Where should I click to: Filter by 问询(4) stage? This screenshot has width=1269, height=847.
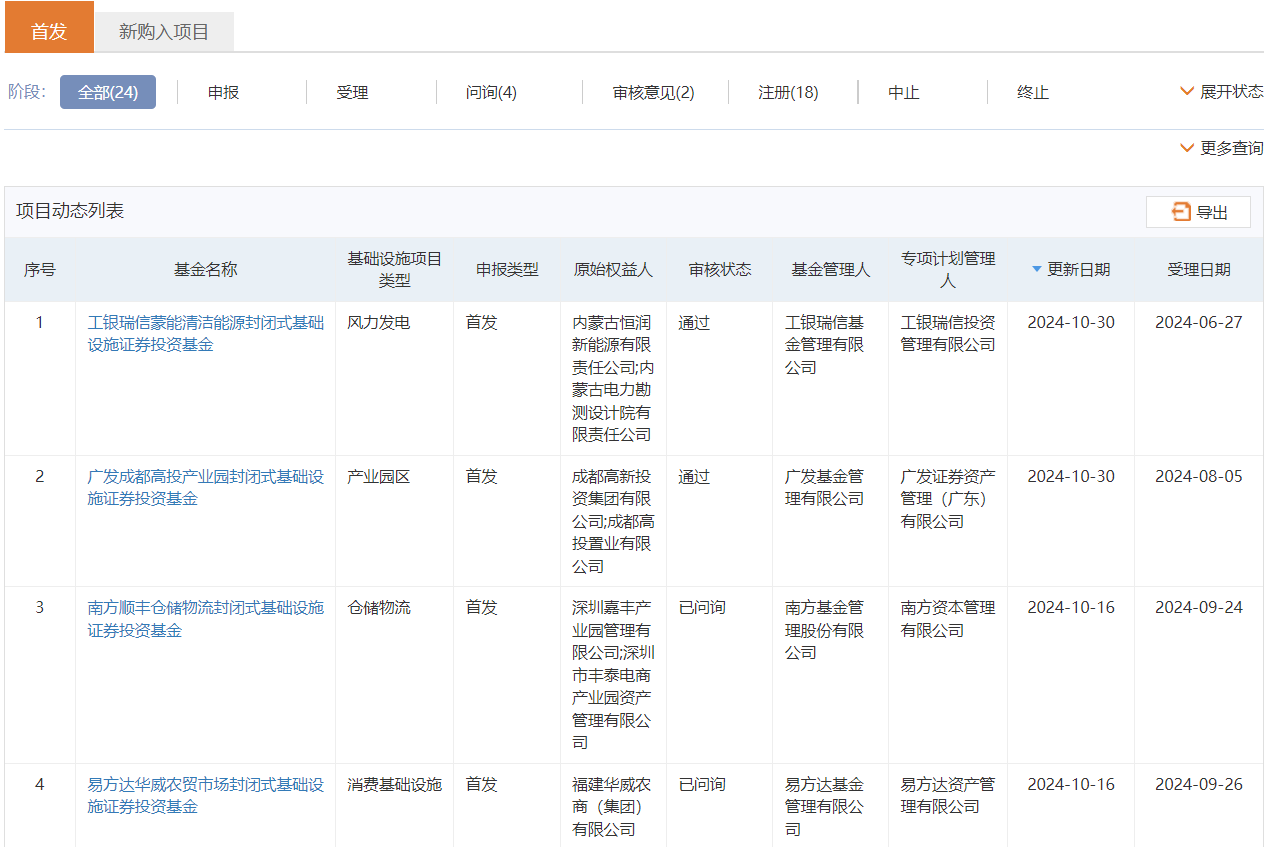(x=491, y=92)
